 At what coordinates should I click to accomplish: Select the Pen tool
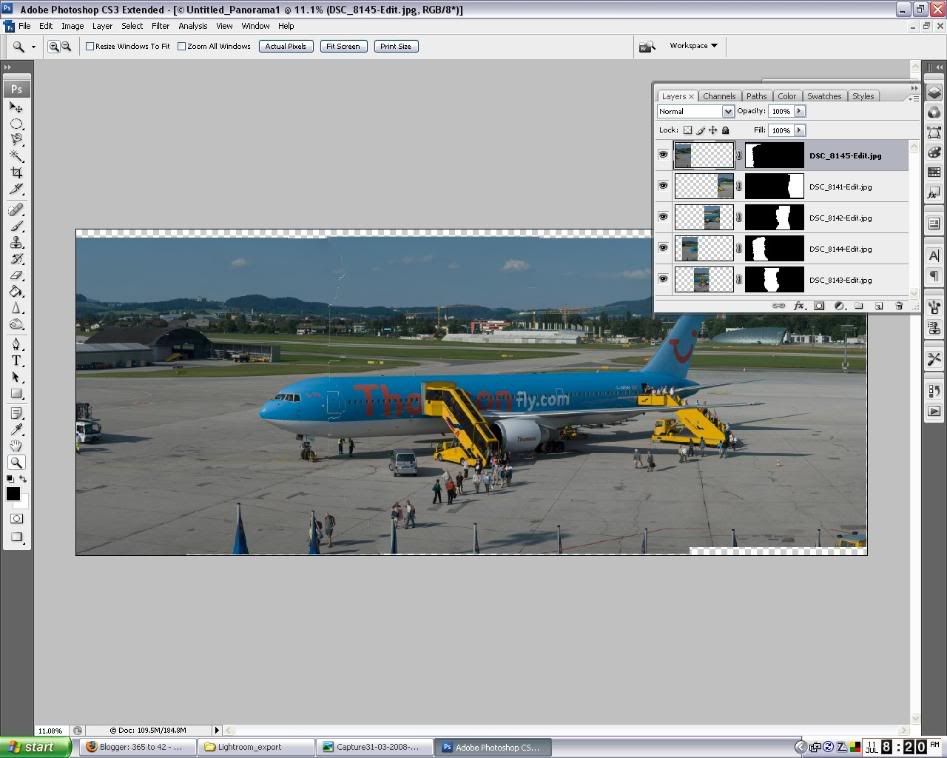pyautogui.click(x=16, y=344)
